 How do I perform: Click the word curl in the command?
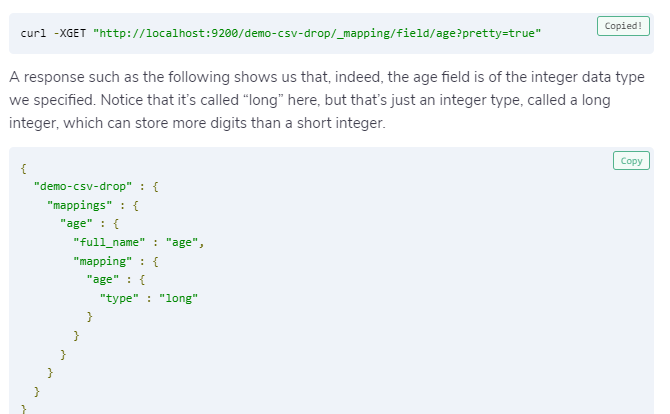[x=33, y=33]
